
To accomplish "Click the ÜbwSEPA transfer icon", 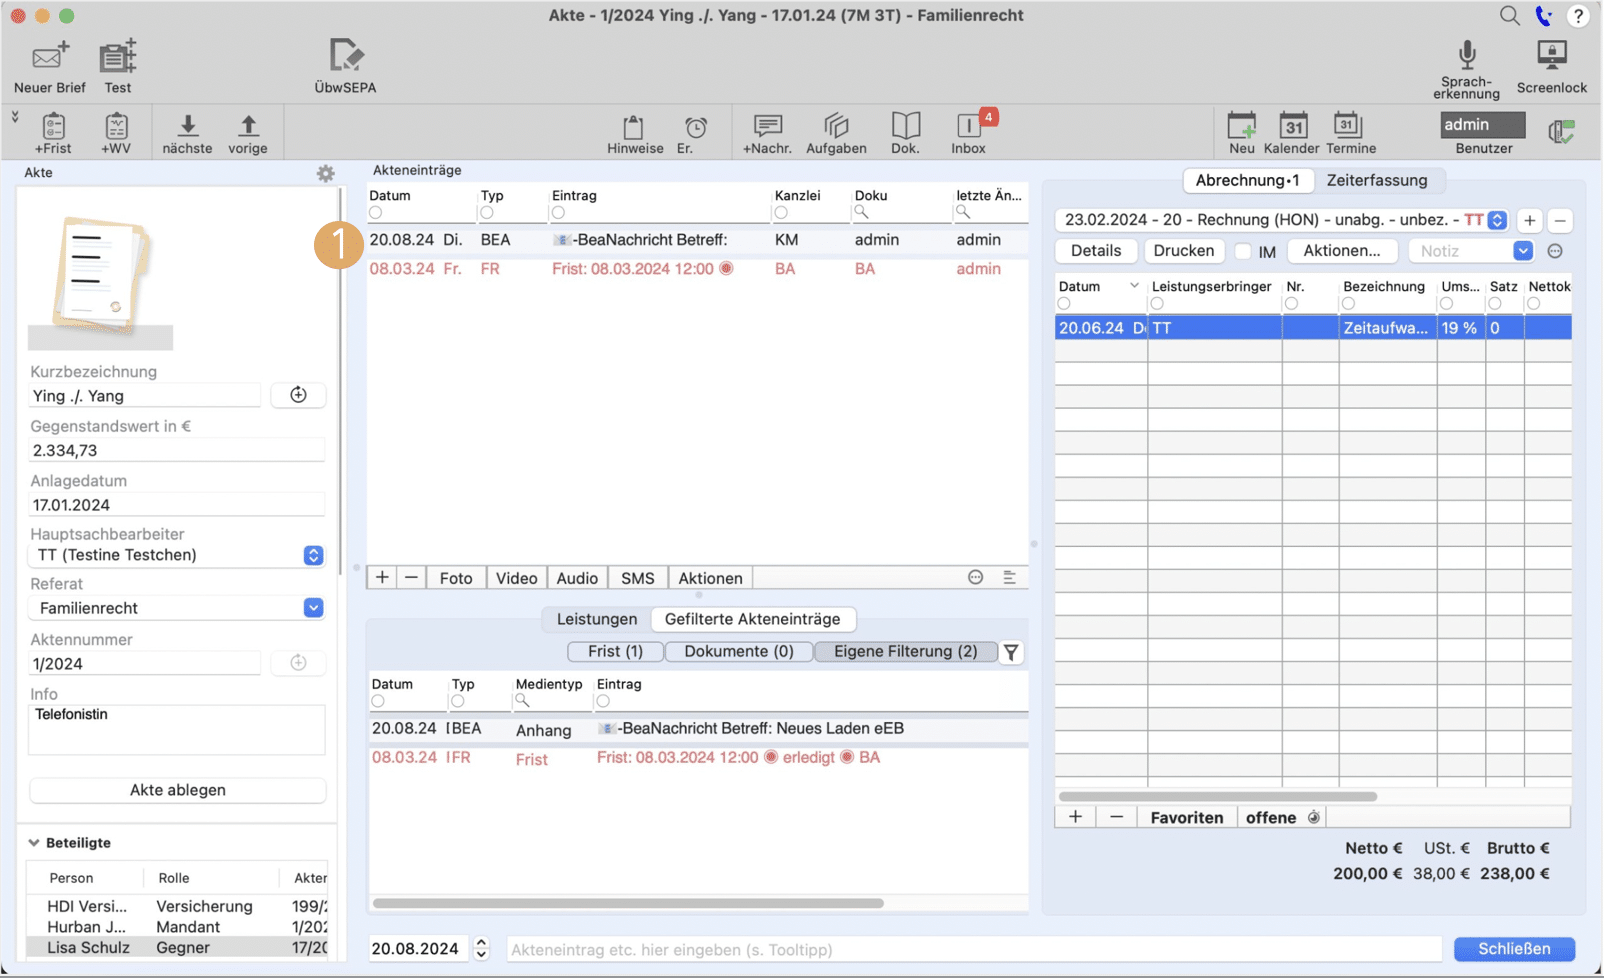I will 345,56.
